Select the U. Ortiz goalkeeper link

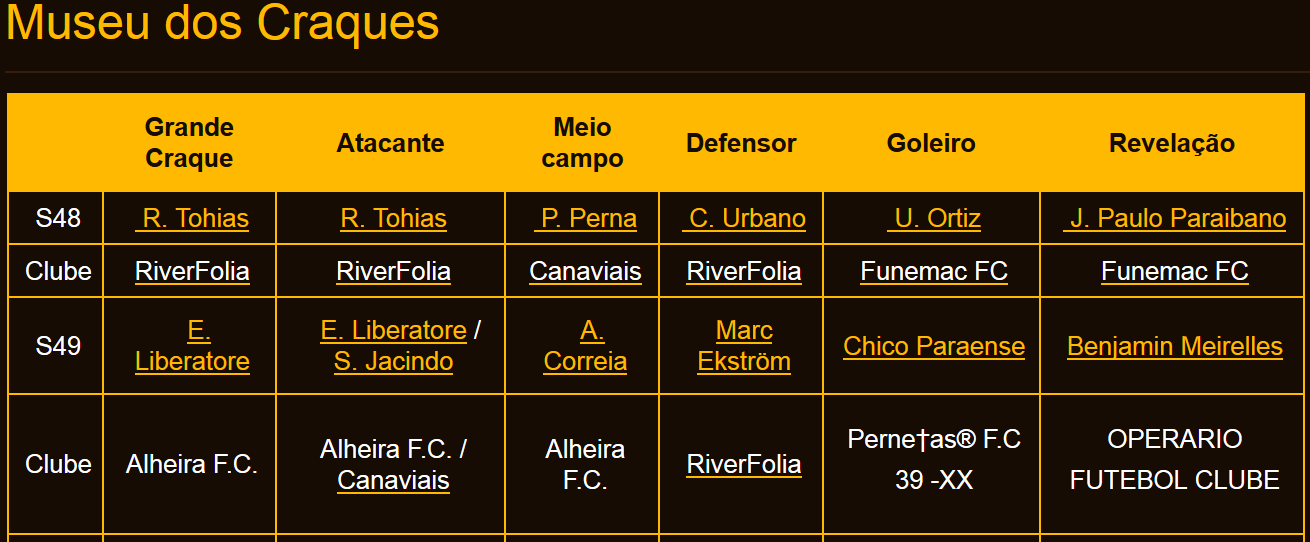(934, 218)
